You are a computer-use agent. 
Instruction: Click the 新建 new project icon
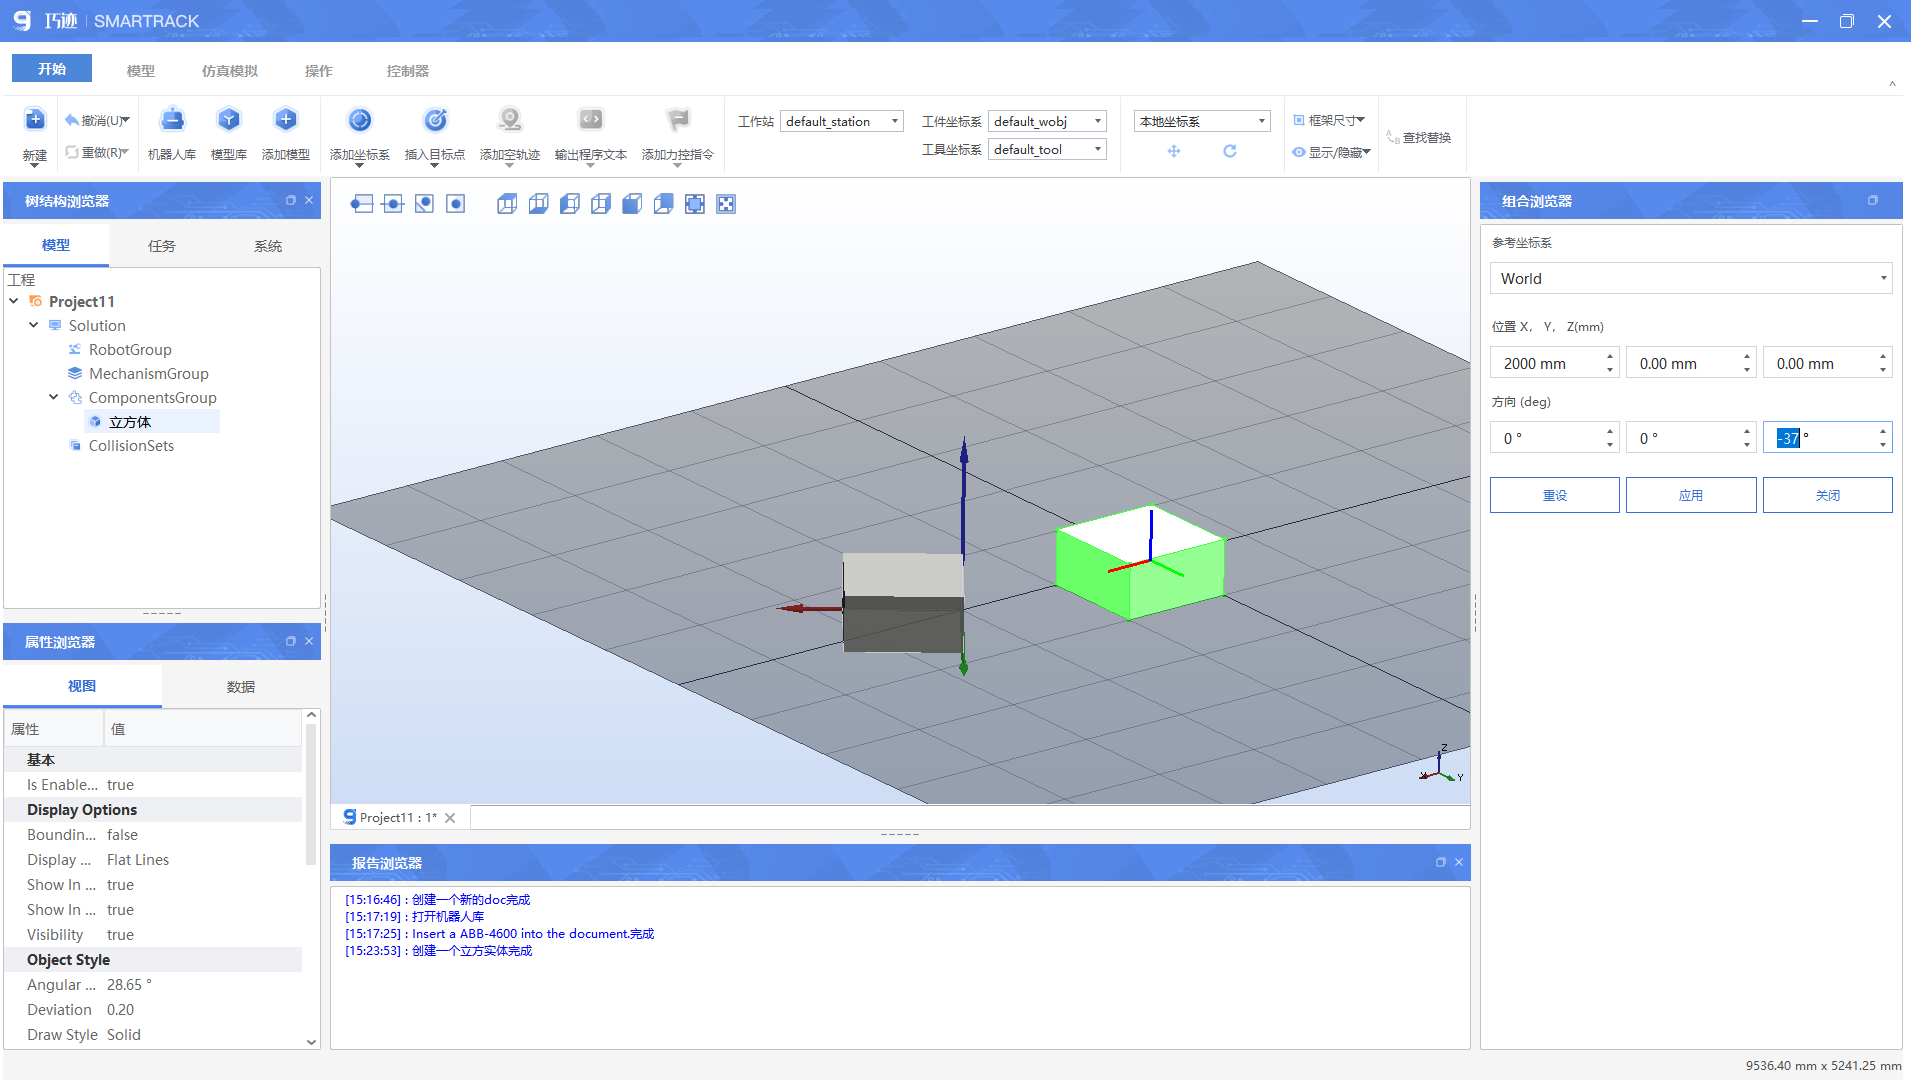coord(35,120)
